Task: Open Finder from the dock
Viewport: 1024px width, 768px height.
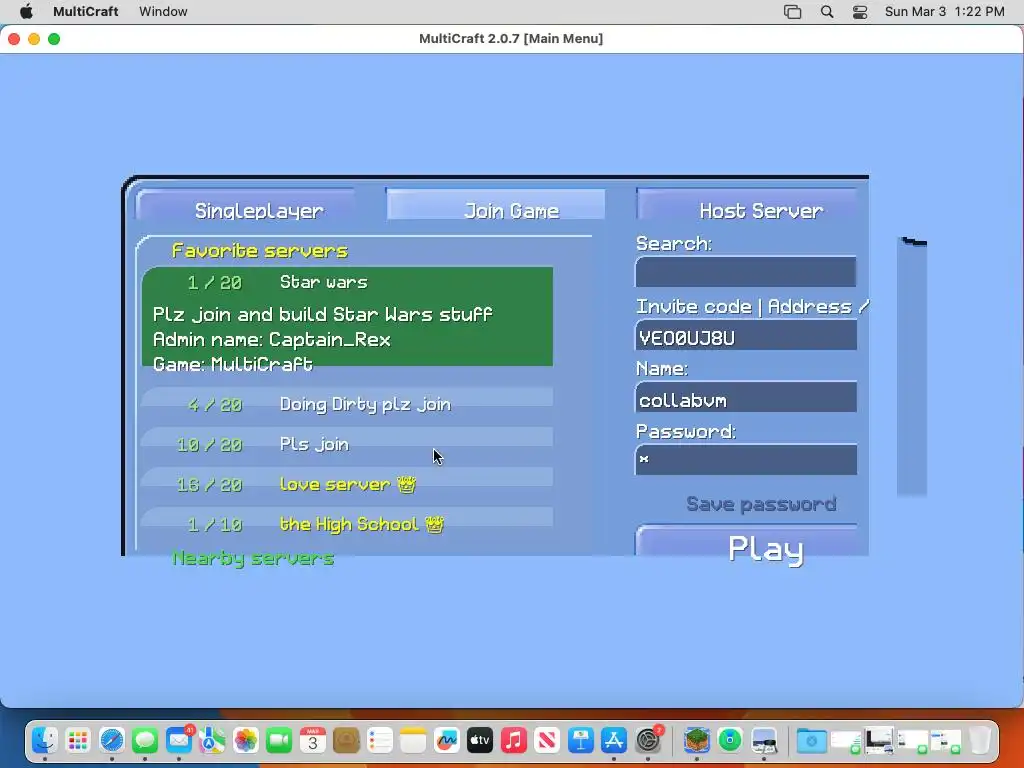Action: 44,740
